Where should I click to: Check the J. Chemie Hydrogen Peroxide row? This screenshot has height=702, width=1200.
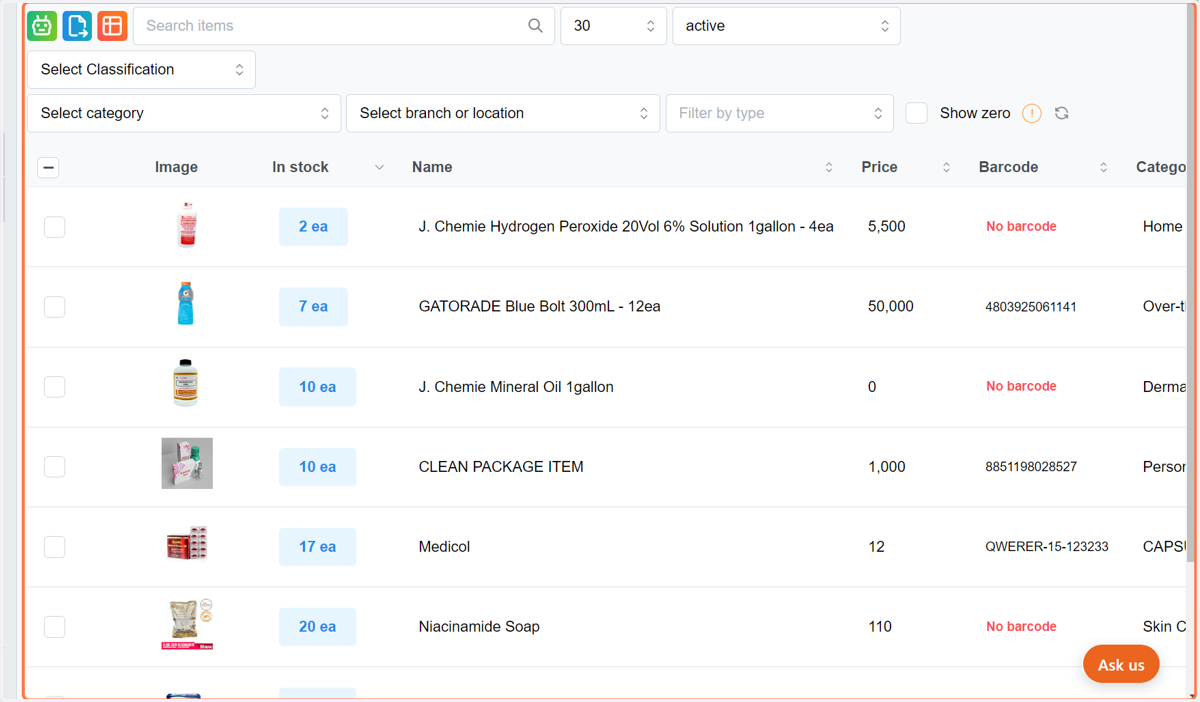[55, 227]
